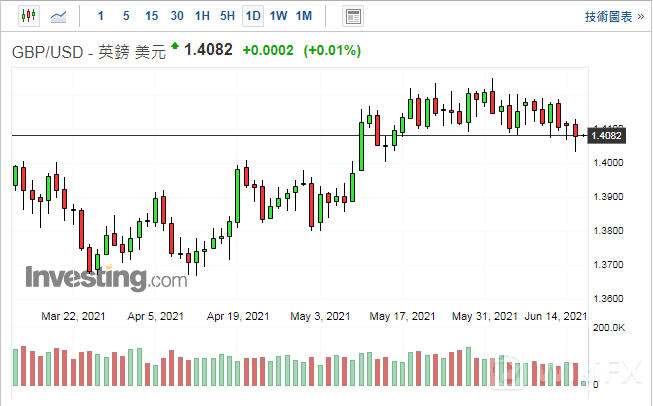653x406 pixels.
Task: Choose the 1W weekly timeframe
Action: click(279, 16)
